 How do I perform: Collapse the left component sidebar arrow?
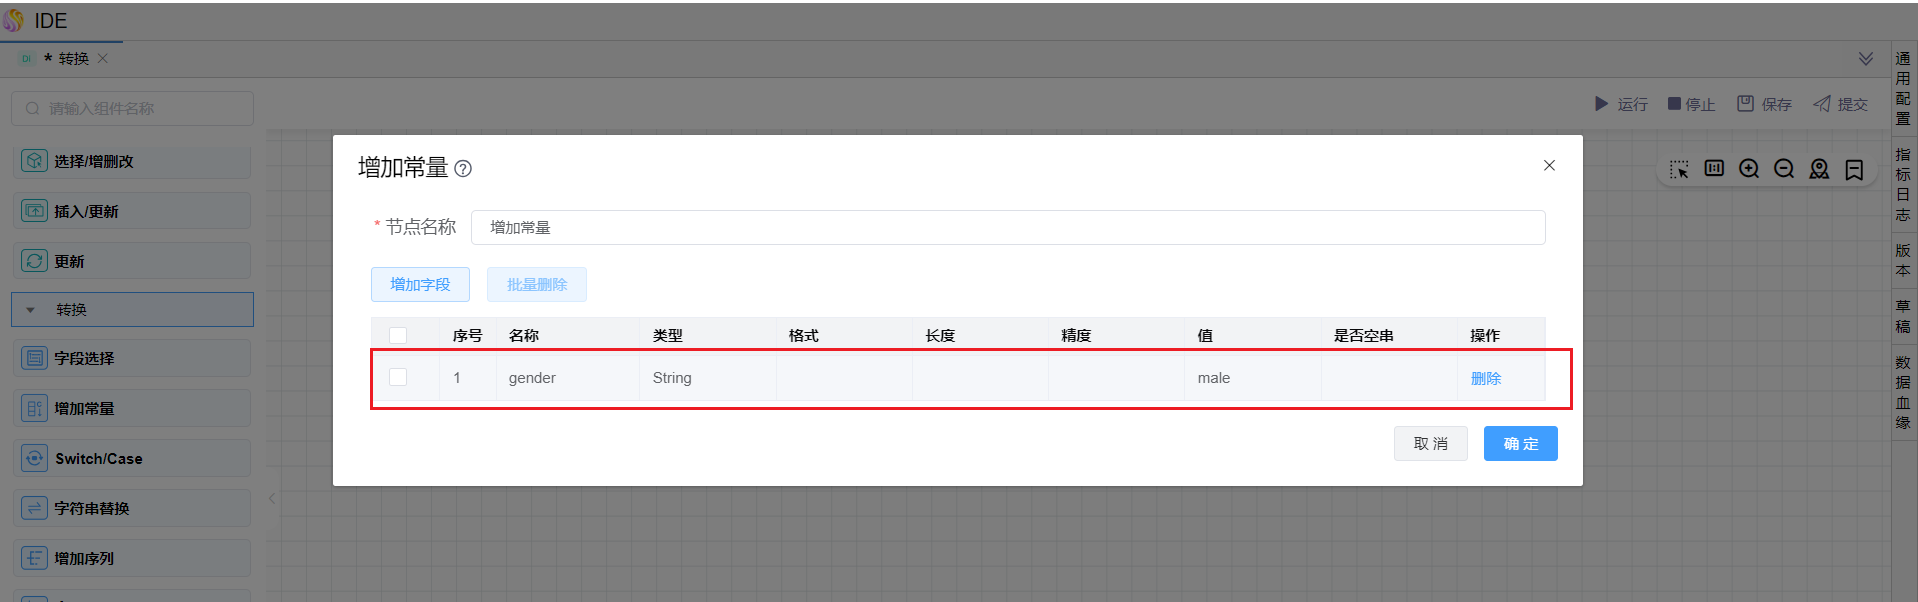pyautogui.click(x=272, y=498)
